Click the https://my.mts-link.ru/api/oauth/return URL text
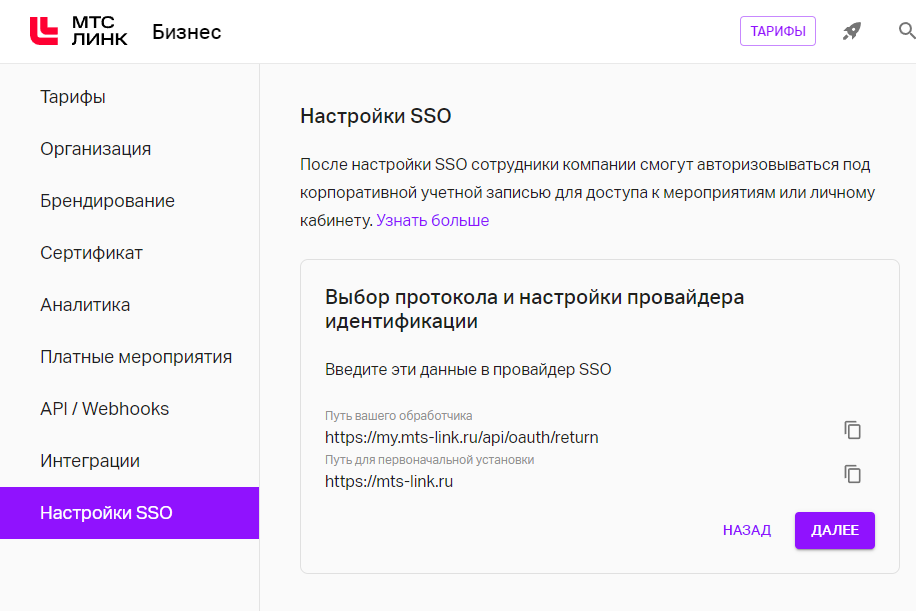The height and width of the screenshot is (611, 916). (x=462, y=437)
